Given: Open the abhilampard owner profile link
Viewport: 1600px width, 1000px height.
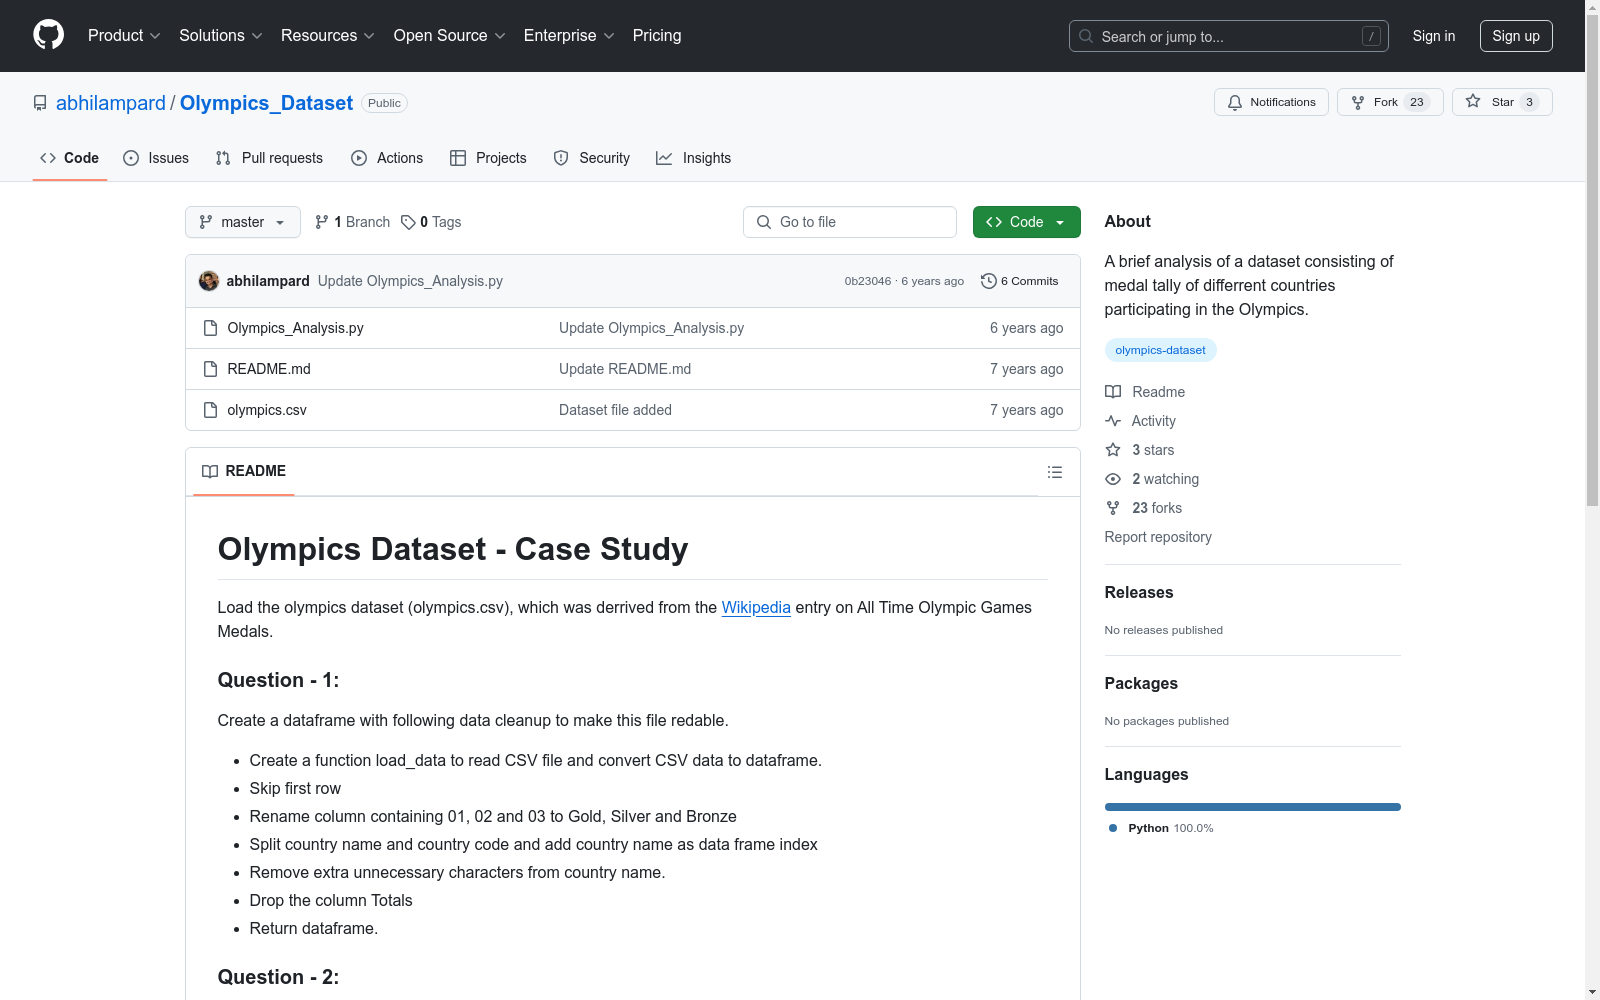Looking at the screenshot, I should click(x=111, y=103).
